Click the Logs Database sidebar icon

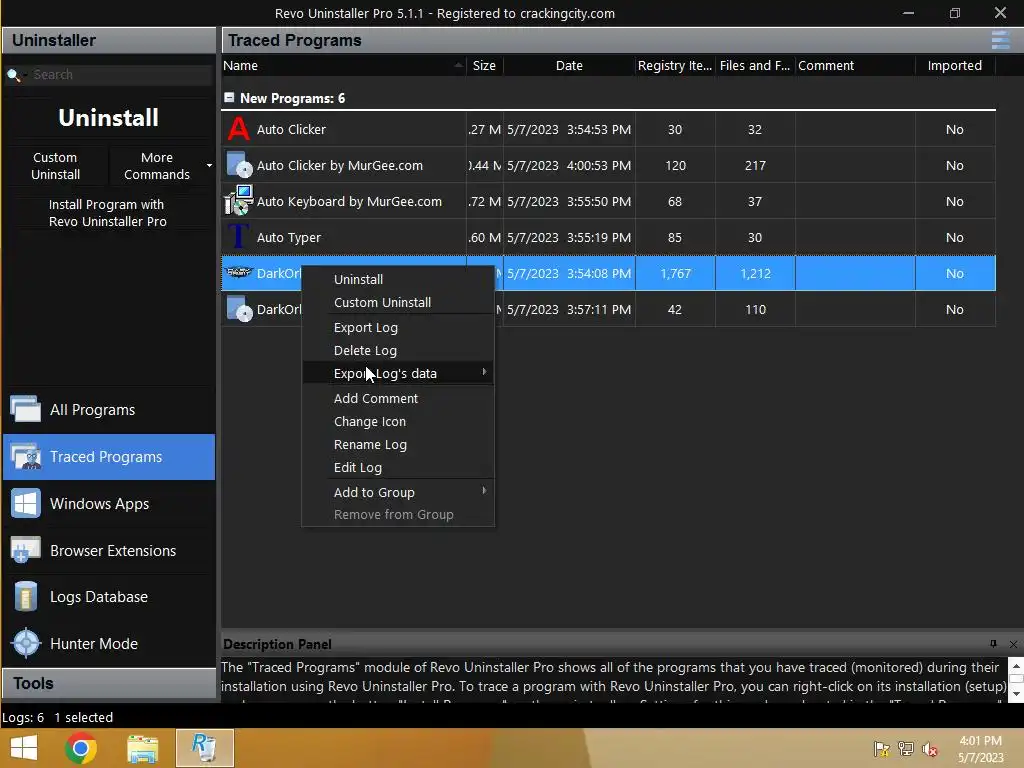coord(25,596)
